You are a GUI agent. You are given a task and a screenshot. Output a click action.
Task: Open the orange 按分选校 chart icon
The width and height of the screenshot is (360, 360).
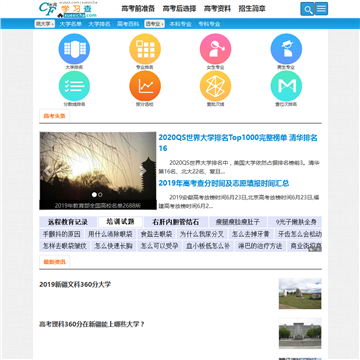[145, 86]
